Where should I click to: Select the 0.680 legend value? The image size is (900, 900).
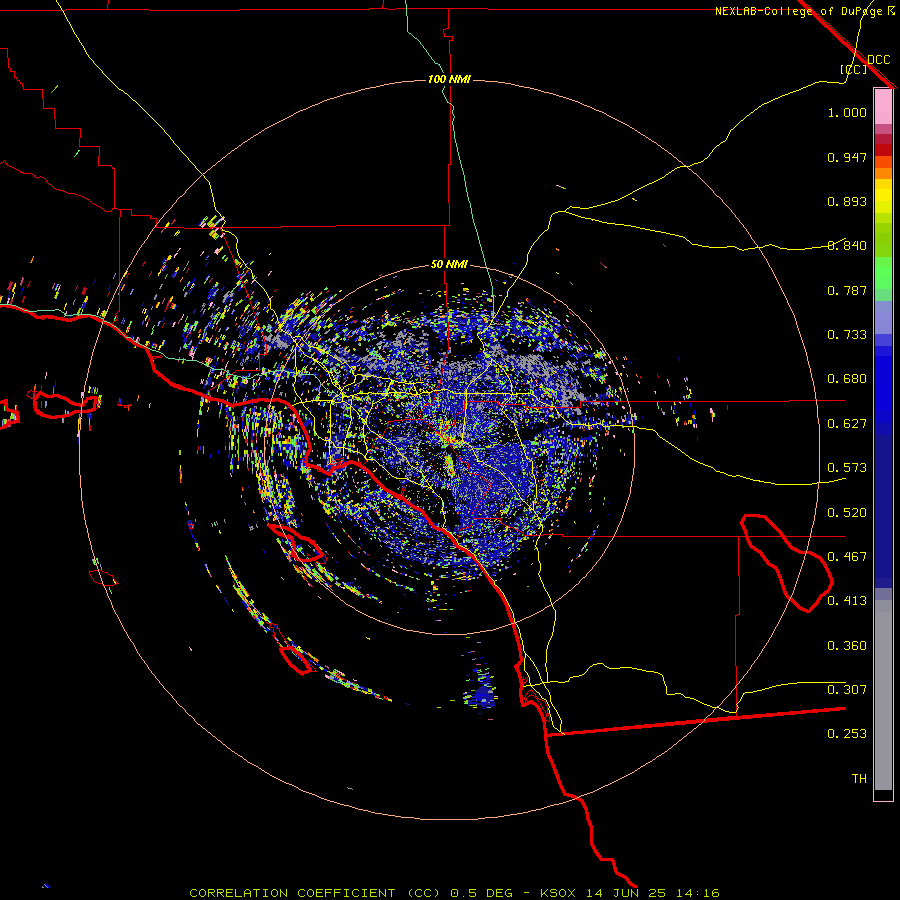pyautogui.click(x=847, y=379)
